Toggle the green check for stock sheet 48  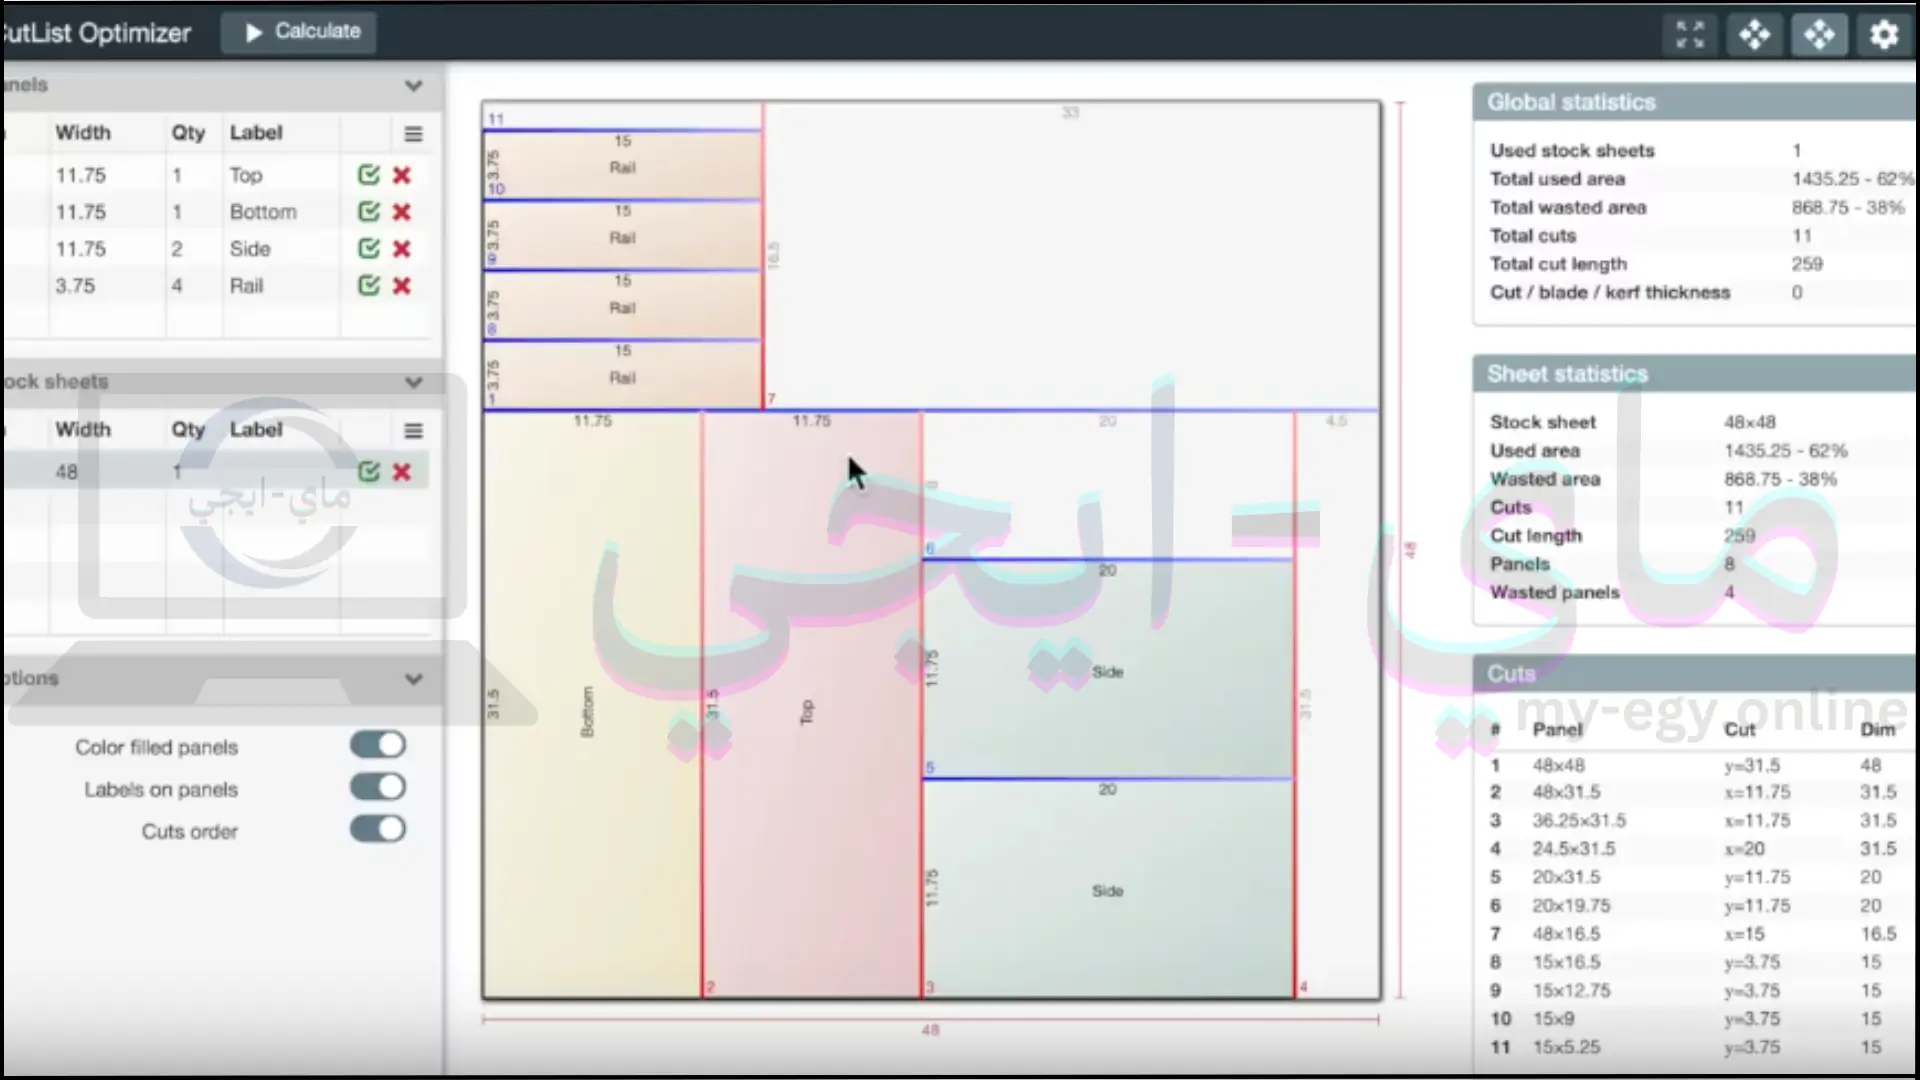tap(369, 472)
